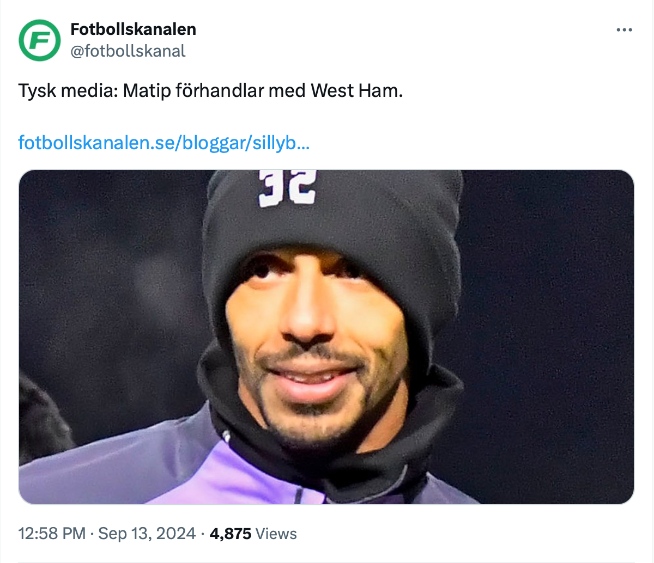Click the green Fotbollskanalen avatar logo
654x563 pixels.
tap(40, 40)
